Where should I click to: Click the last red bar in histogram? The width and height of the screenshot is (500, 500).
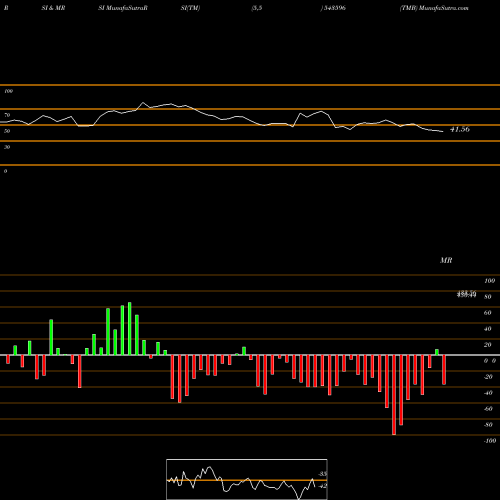(444, 370)
